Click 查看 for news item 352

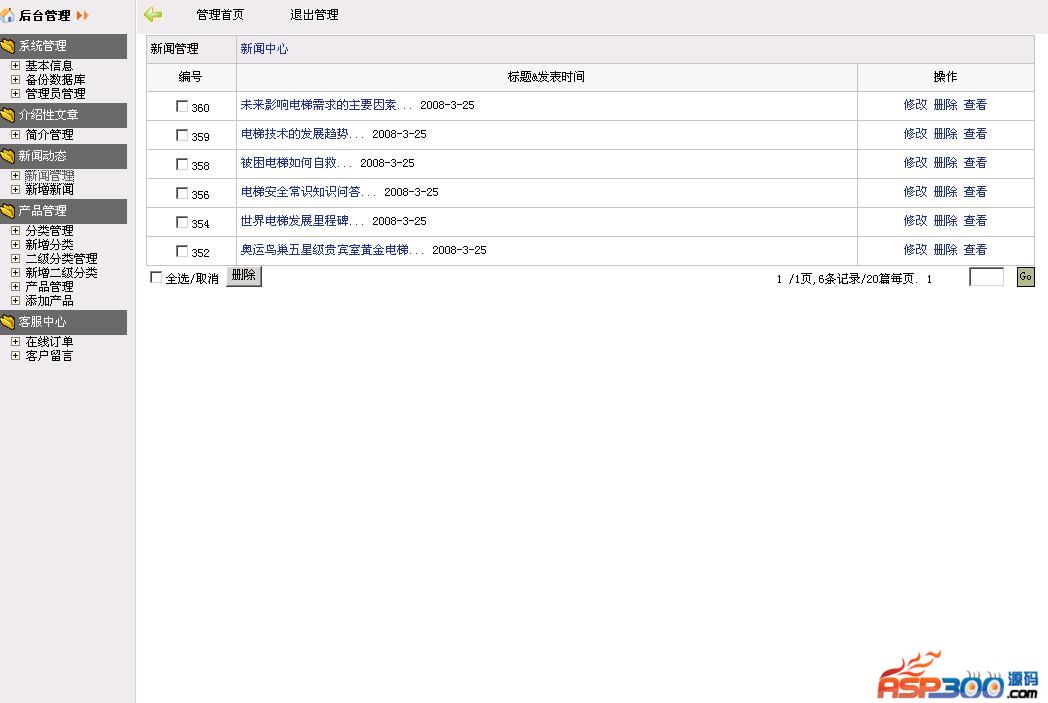pos(975,250)
